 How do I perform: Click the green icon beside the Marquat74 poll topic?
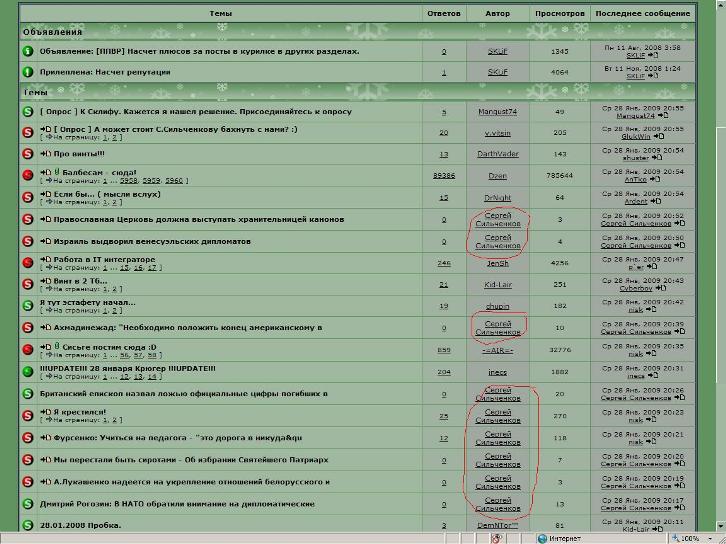[x=28, y=112]
